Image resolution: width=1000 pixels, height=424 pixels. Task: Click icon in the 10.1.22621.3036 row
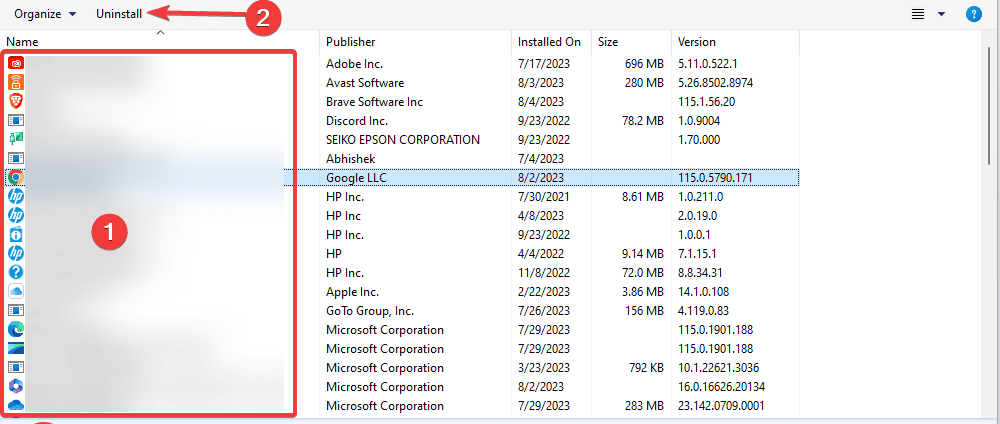point(16,367)
